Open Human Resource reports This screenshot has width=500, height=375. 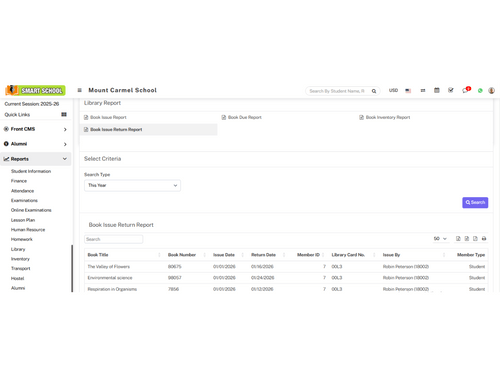(28, 230)
